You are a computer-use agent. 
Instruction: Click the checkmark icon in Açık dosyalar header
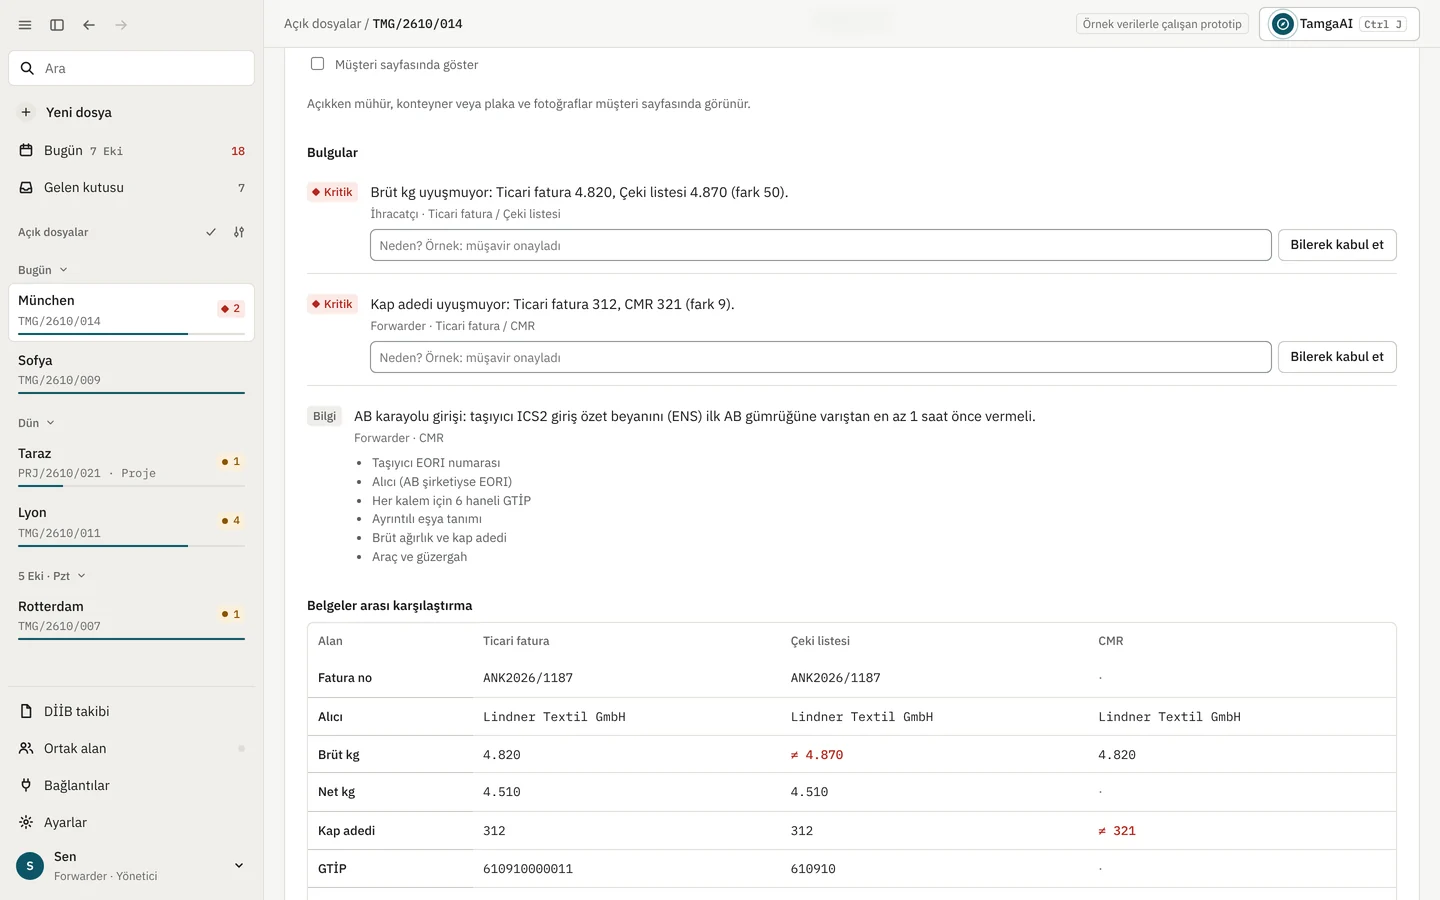[211, 232]
